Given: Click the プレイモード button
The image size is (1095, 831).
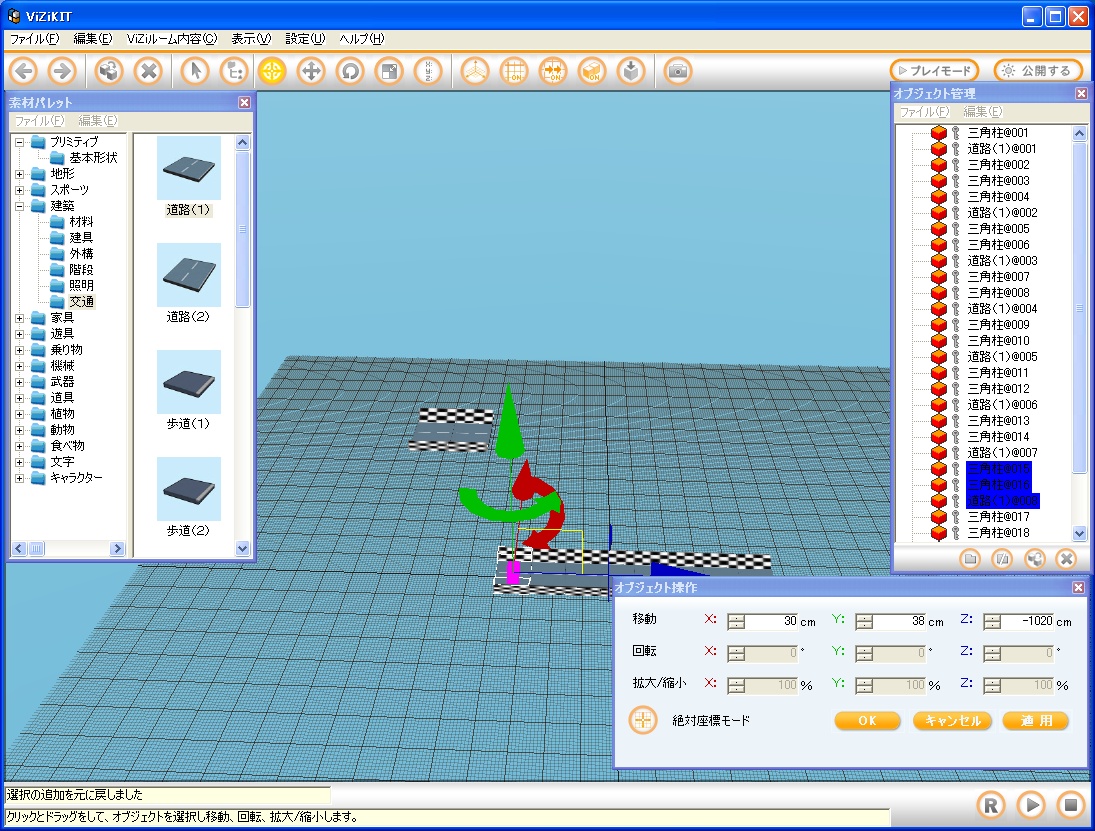Looking at the screenshot, I should 934,71.
